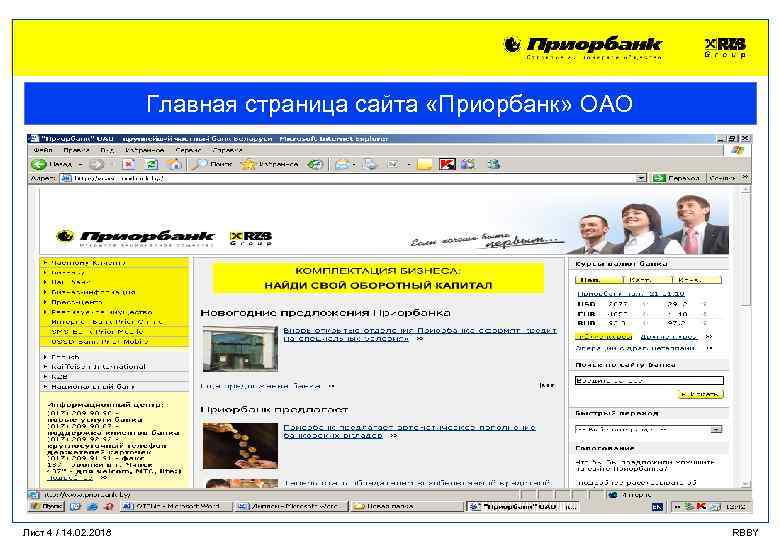Screen dimensions: 780x540
Task: Click the yellow search submit button
Action: point(700,394)
